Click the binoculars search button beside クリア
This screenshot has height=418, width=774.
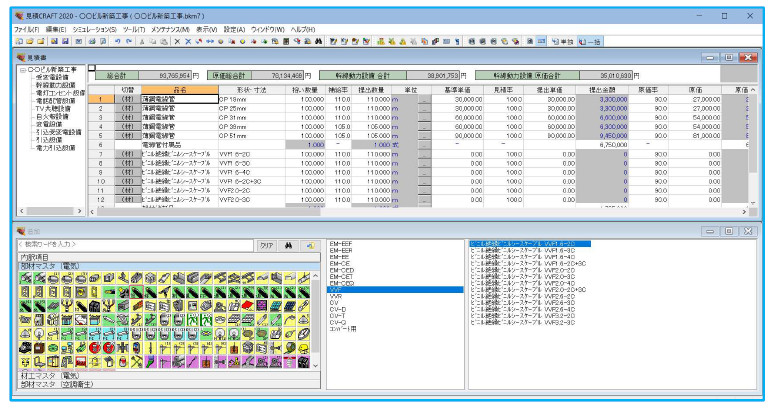pyautogui.click(x=289, y=245)
